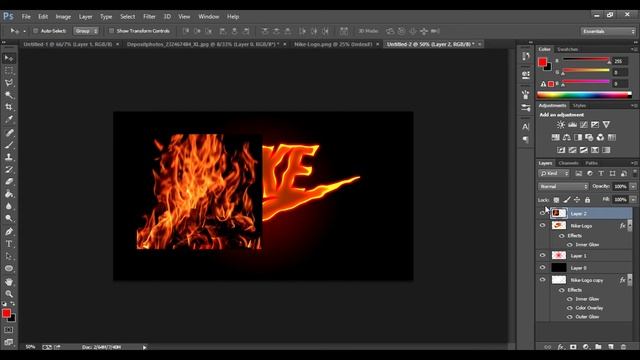Select the Crop tool
Screen dimensions: 640x360
(9, 107)
